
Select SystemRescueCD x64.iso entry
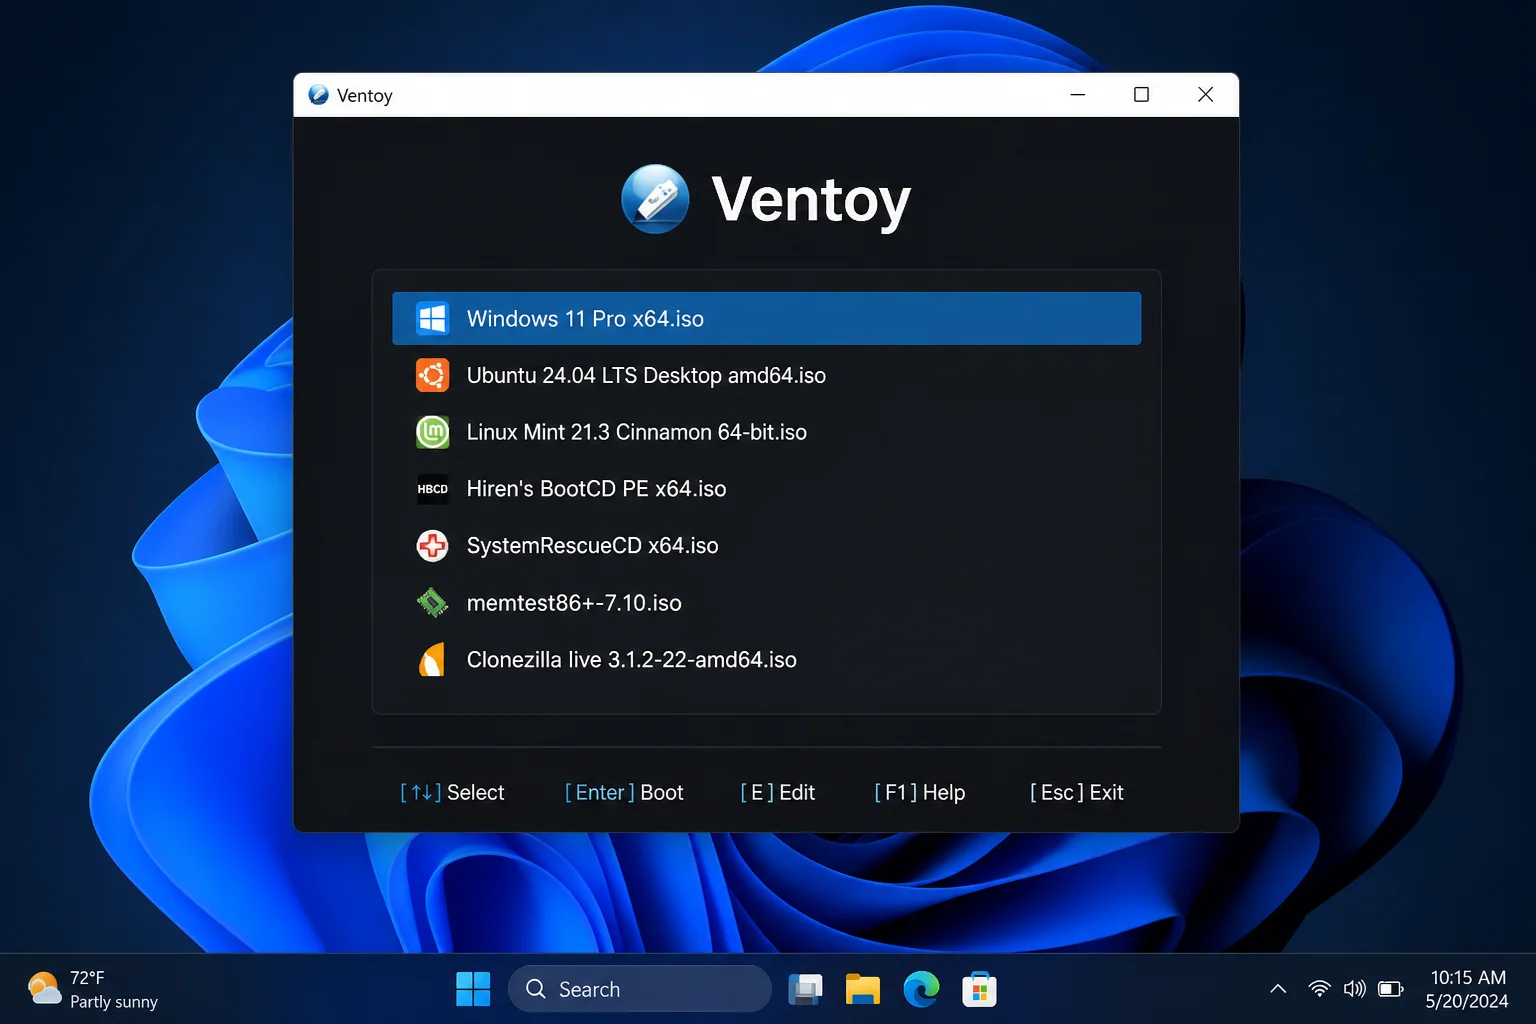[x=767, y=546]
